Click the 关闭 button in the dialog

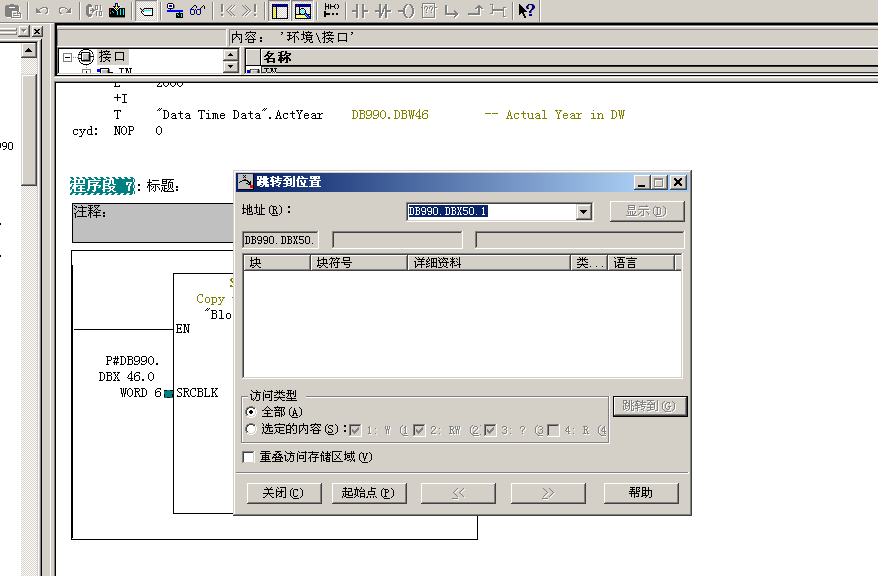[x=282, y=493]
